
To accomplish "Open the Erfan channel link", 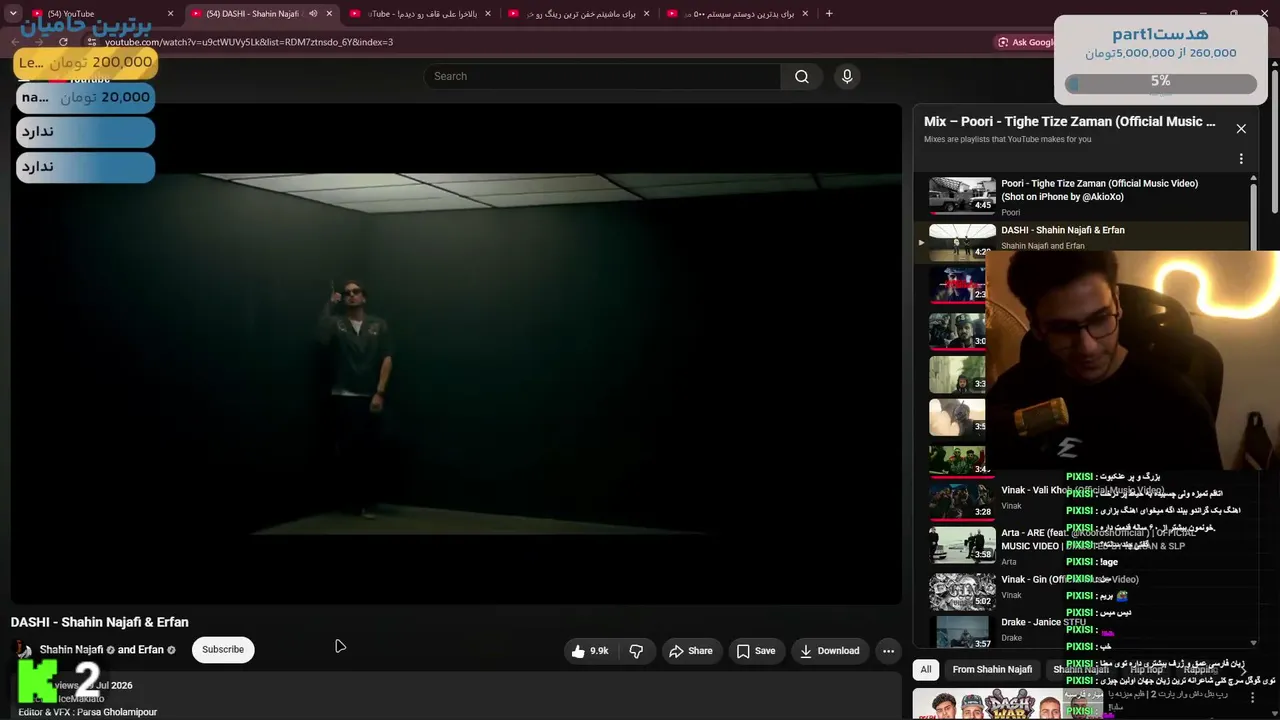I will pyautogui.click(x=150, y=650).
